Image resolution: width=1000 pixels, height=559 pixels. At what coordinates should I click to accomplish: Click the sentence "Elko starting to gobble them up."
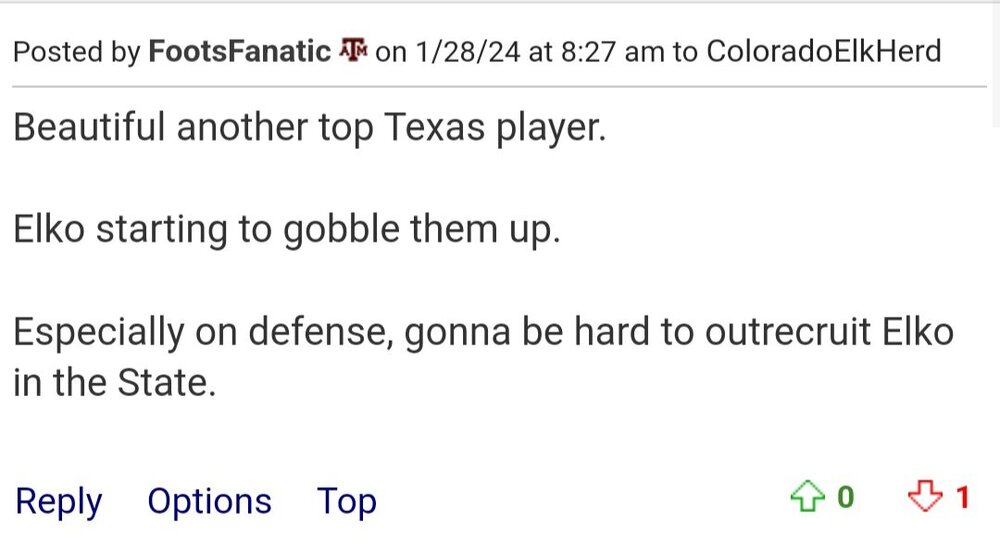(287, 230)
